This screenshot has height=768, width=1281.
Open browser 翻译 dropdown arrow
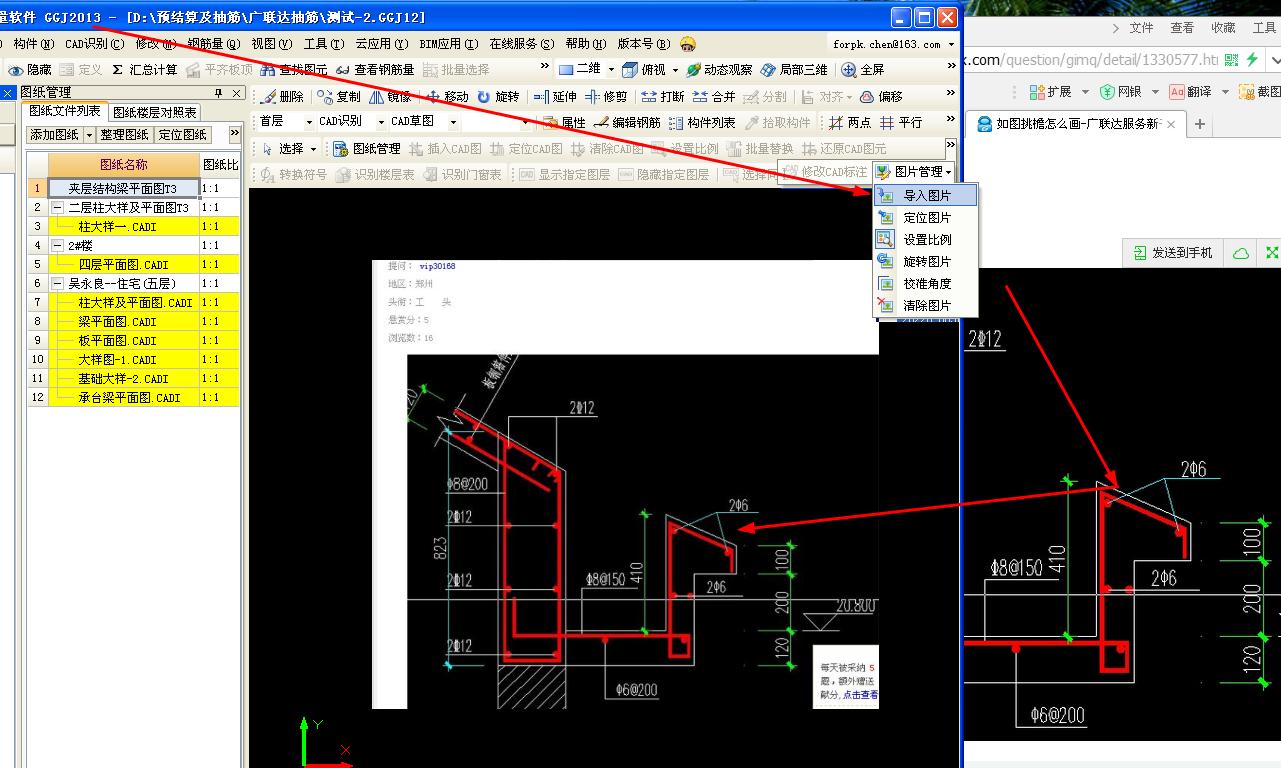[x=1225, y=92]
